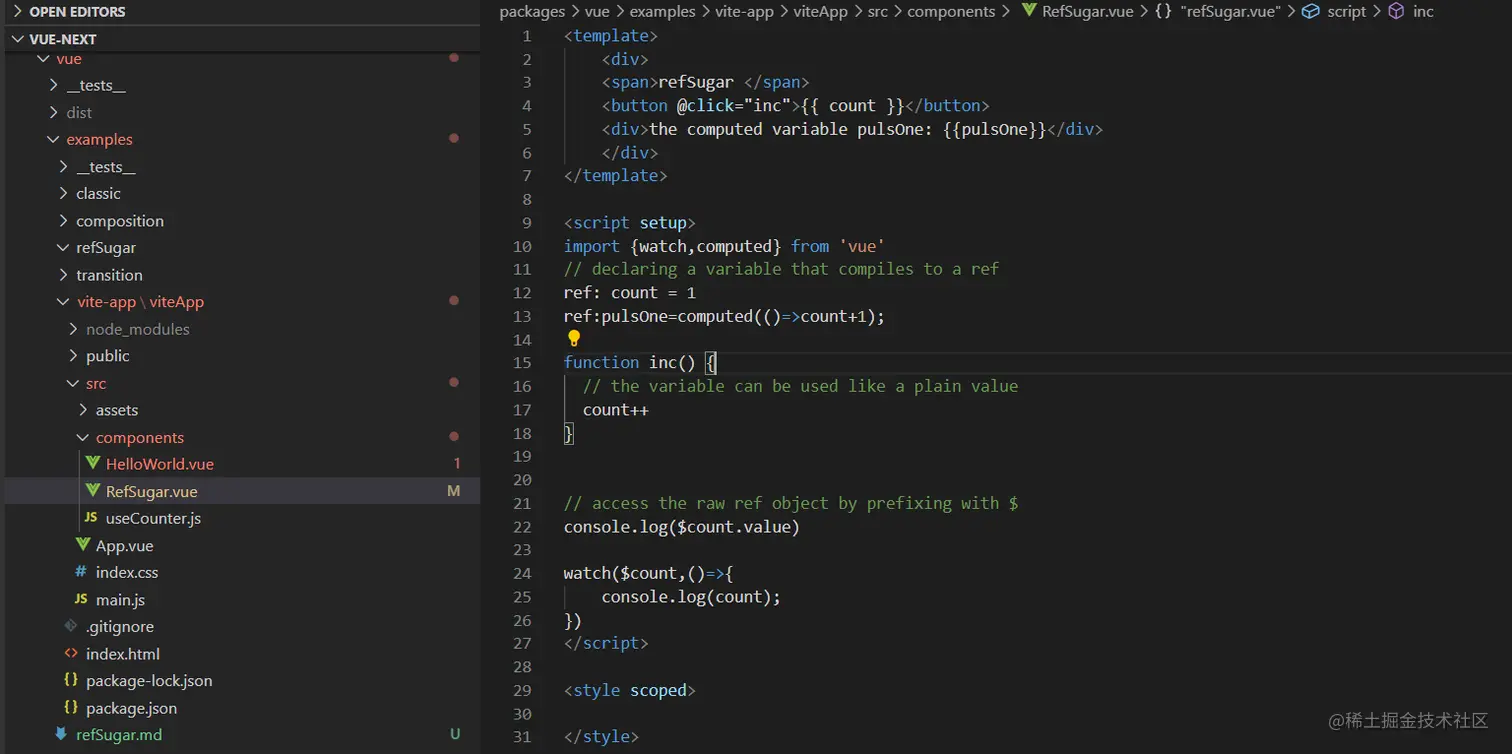Click the braces icon before "refSugar.vue" breadcrumb
1512x754 pixels.
(1163, 11)
